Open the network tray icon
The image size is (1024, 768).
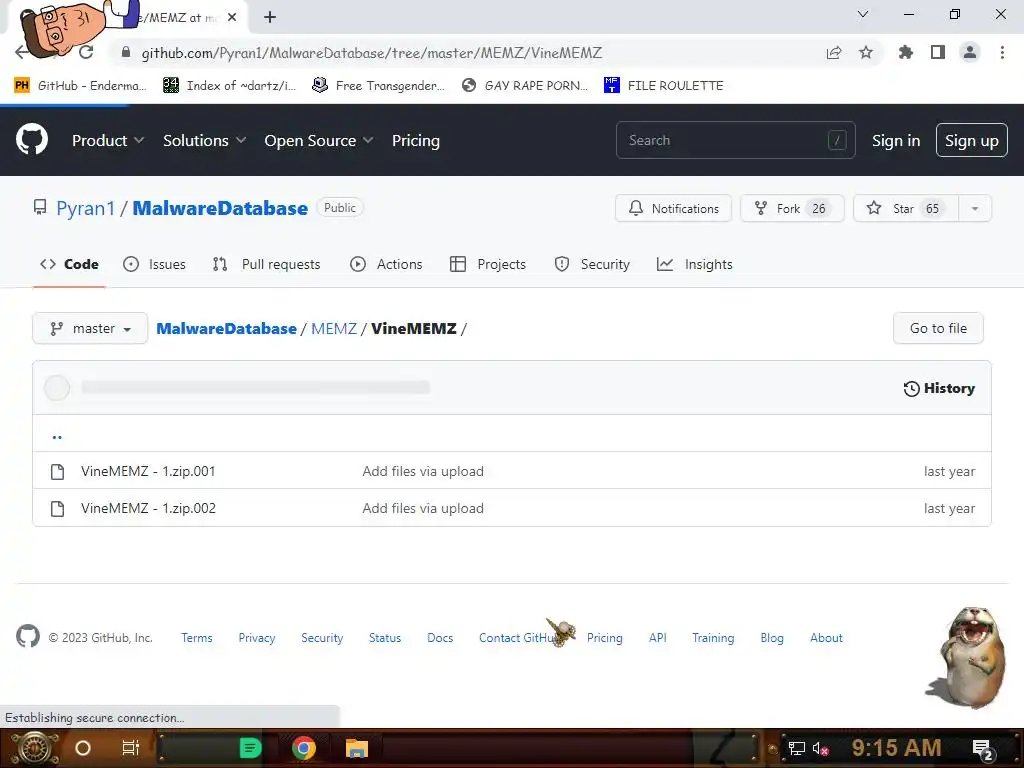click(x=797, y=748)
